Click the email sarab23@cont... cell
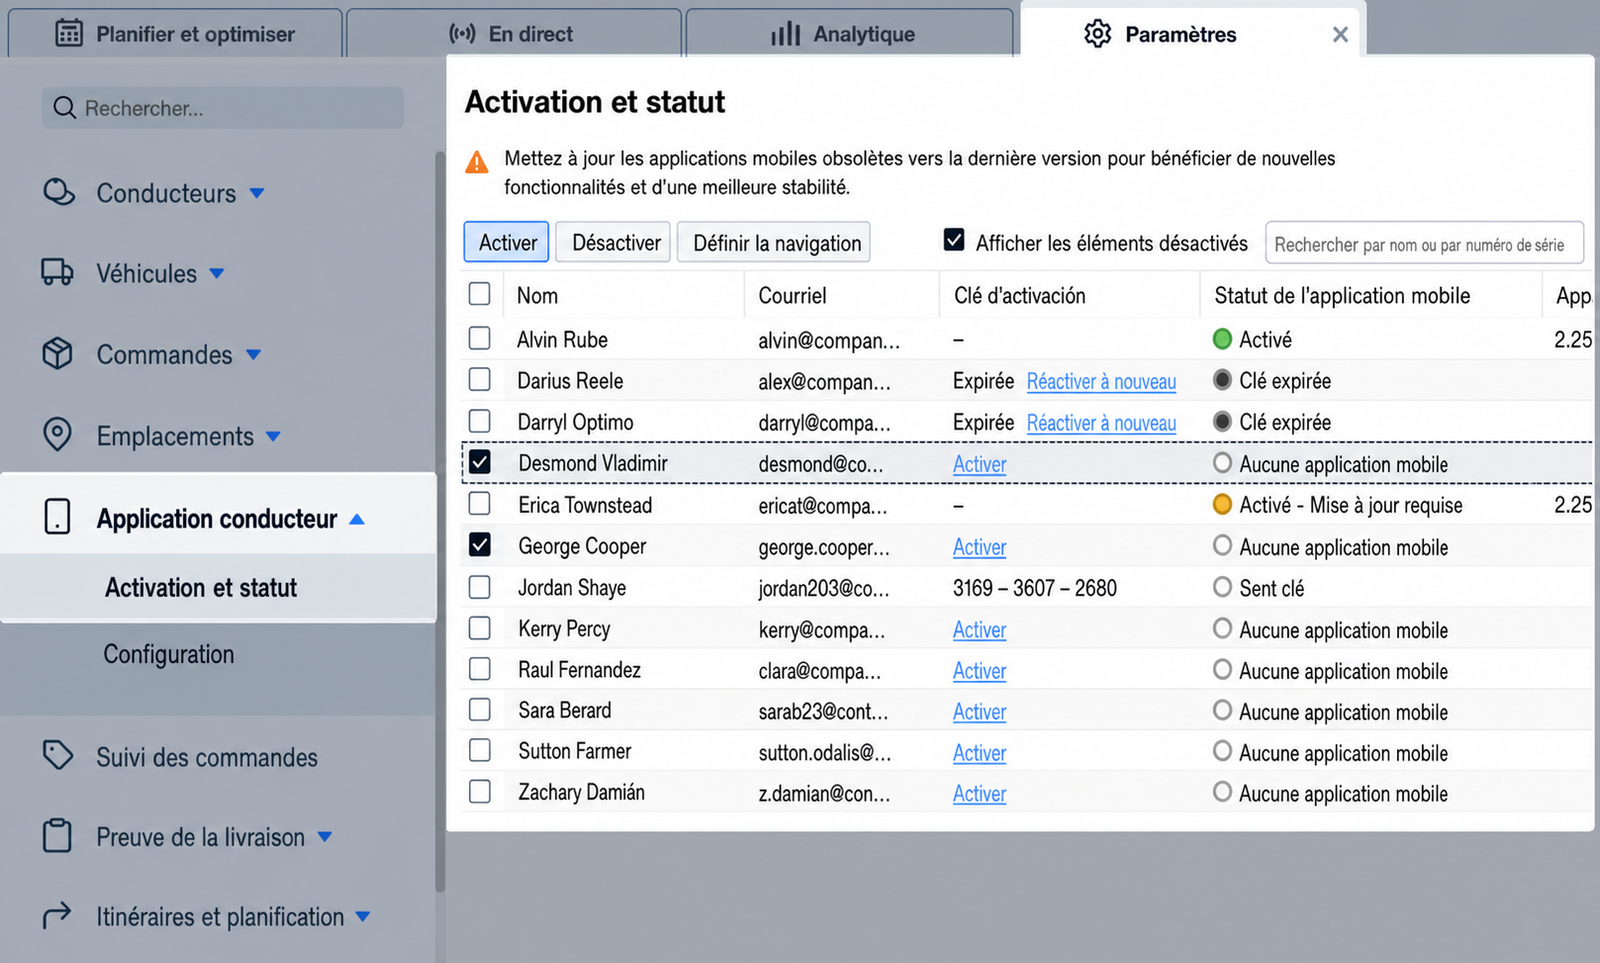The width and height of the screenshot is (1600, 963). coord(823,711)
